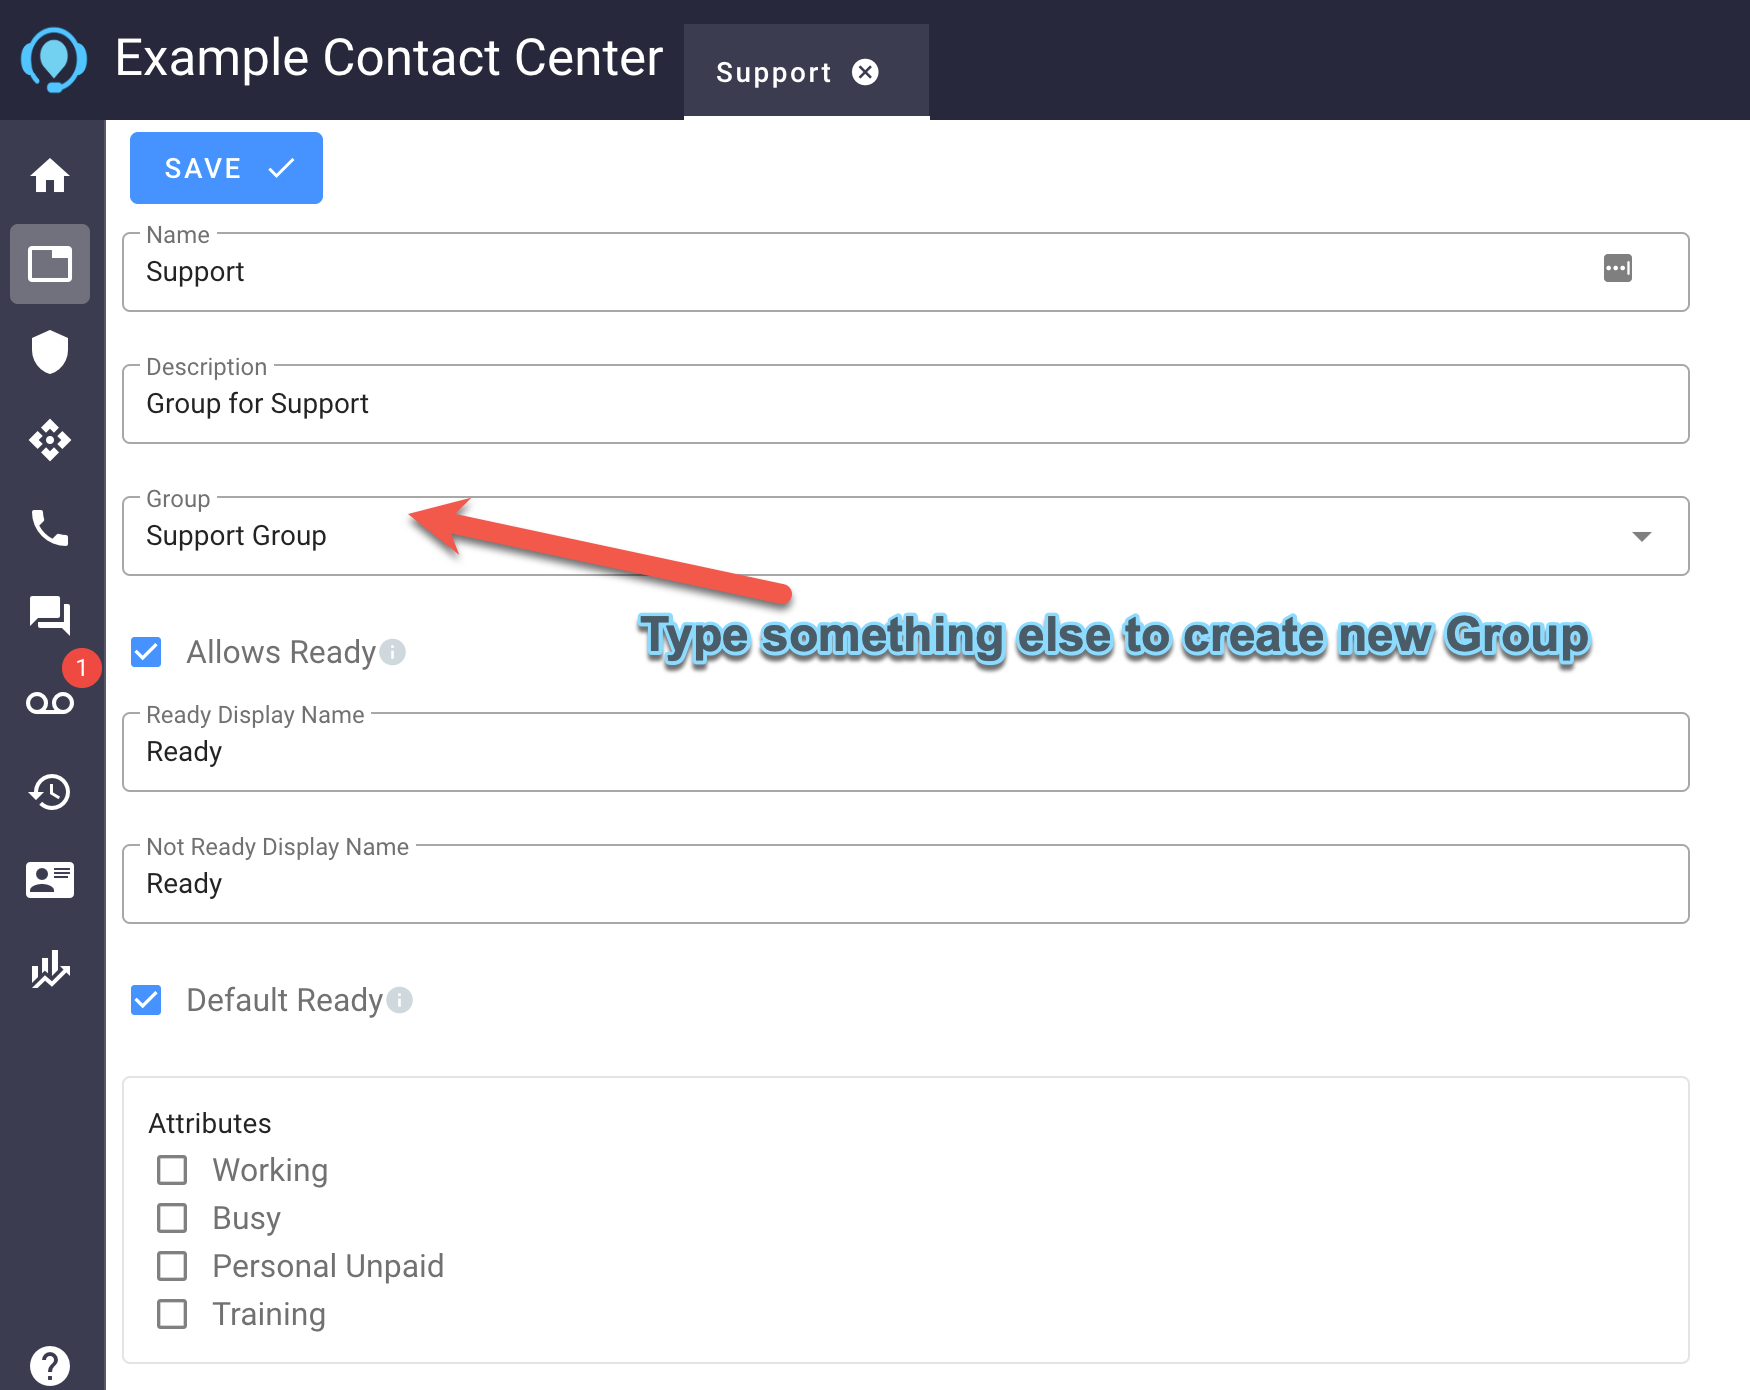1750x1390 pixels.
Task: Open the help question mark icon
Action: point(50,1365)
